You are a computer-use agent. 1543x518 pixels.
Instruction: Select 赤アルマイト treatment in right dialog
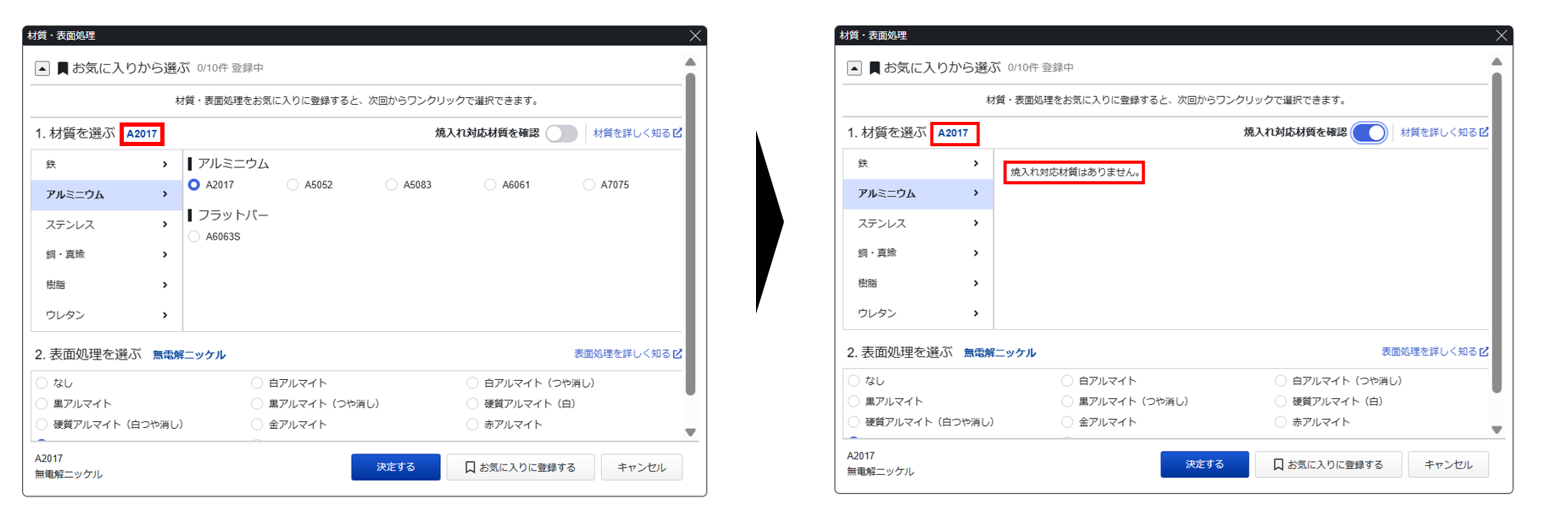1282,423
